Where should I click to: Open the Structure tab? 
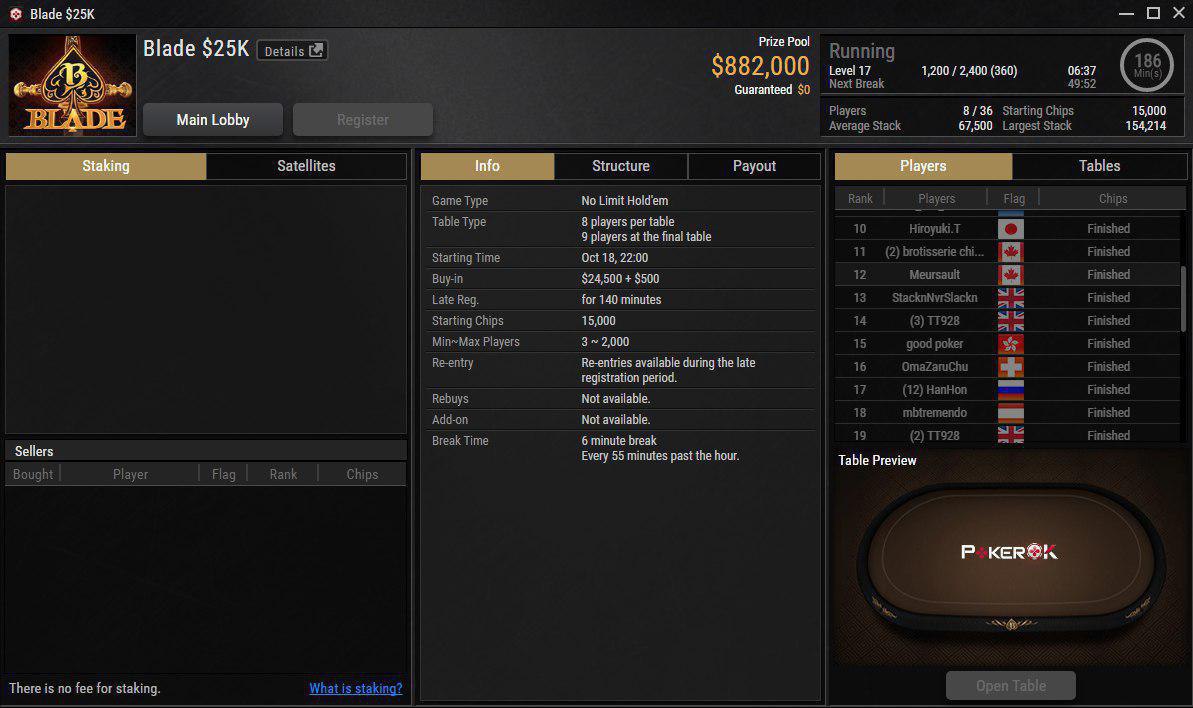pos(621,166)
